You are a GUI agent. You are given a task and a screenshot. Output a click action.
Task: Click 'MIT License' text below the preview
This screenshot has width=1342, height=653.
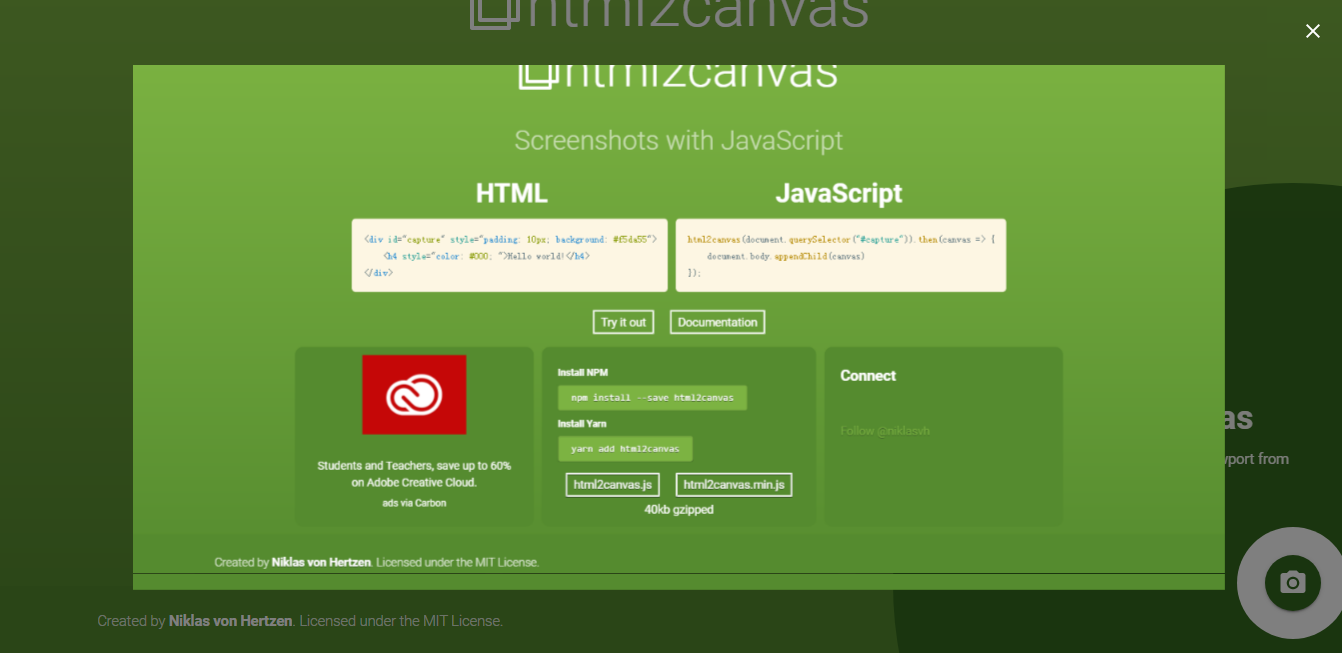[x=461, y=621]
